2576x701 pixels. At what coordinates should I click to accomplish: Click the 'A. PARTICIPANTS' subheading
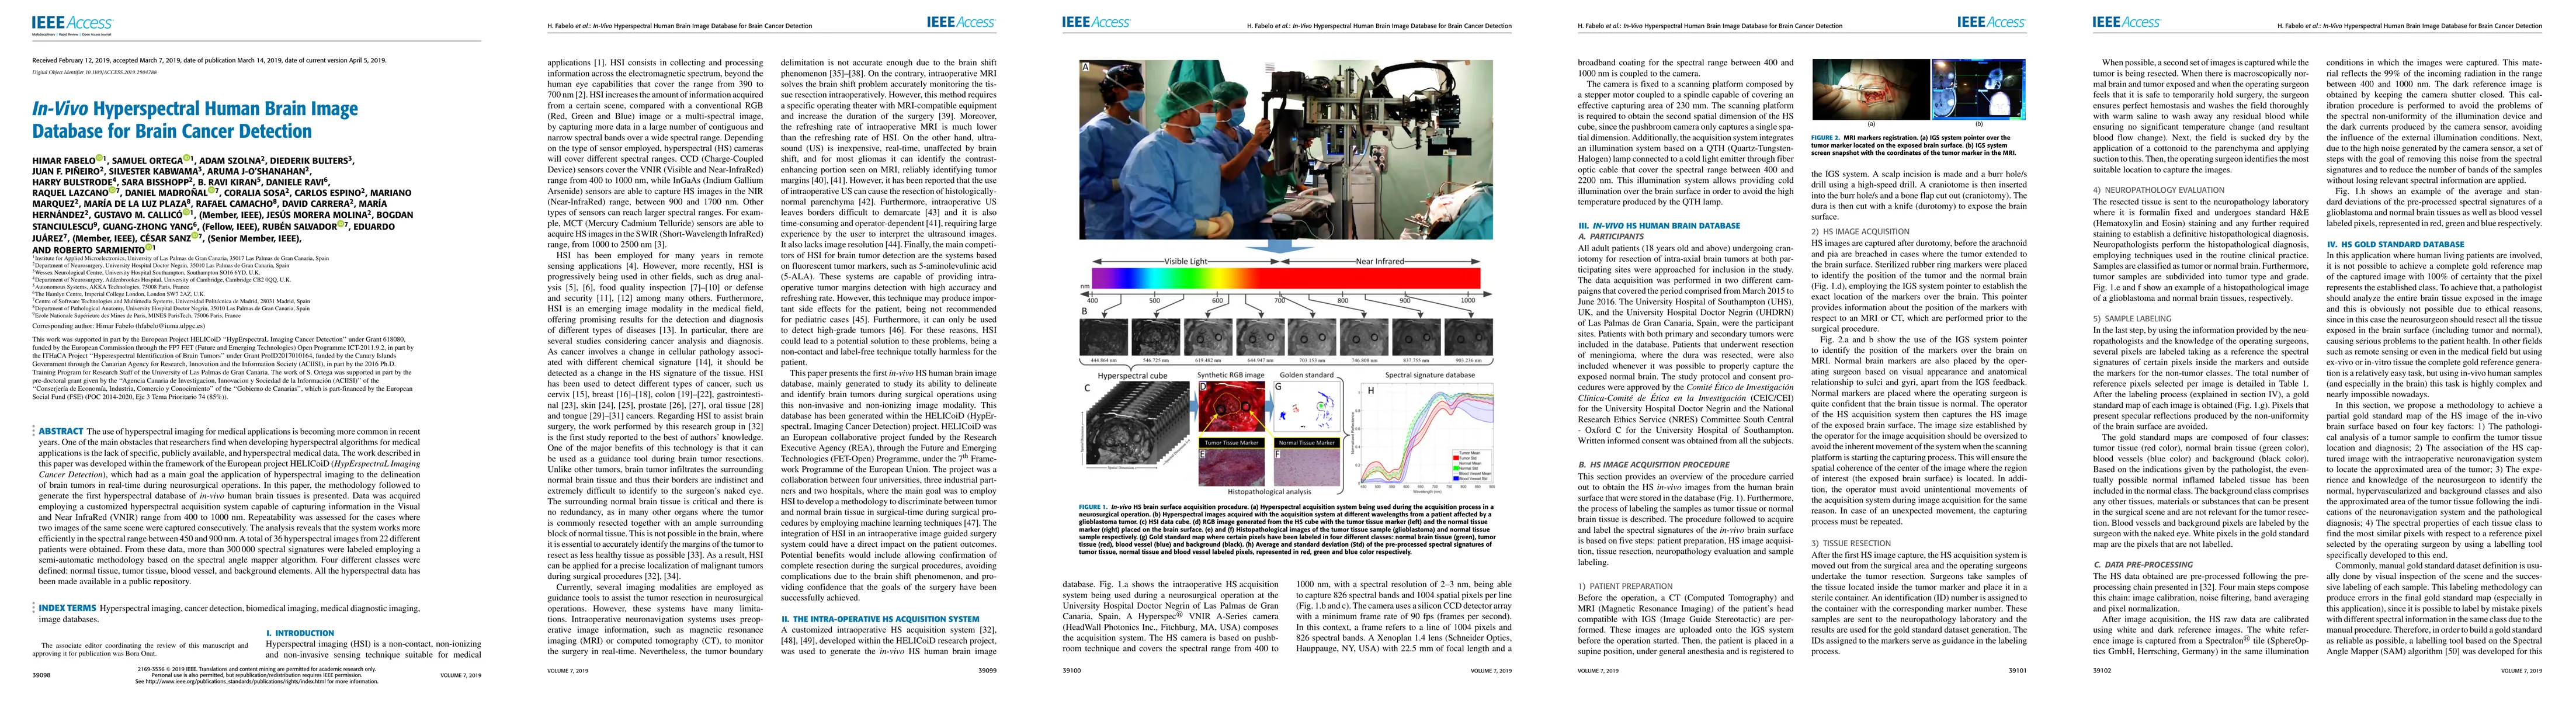pos(1611,237)
